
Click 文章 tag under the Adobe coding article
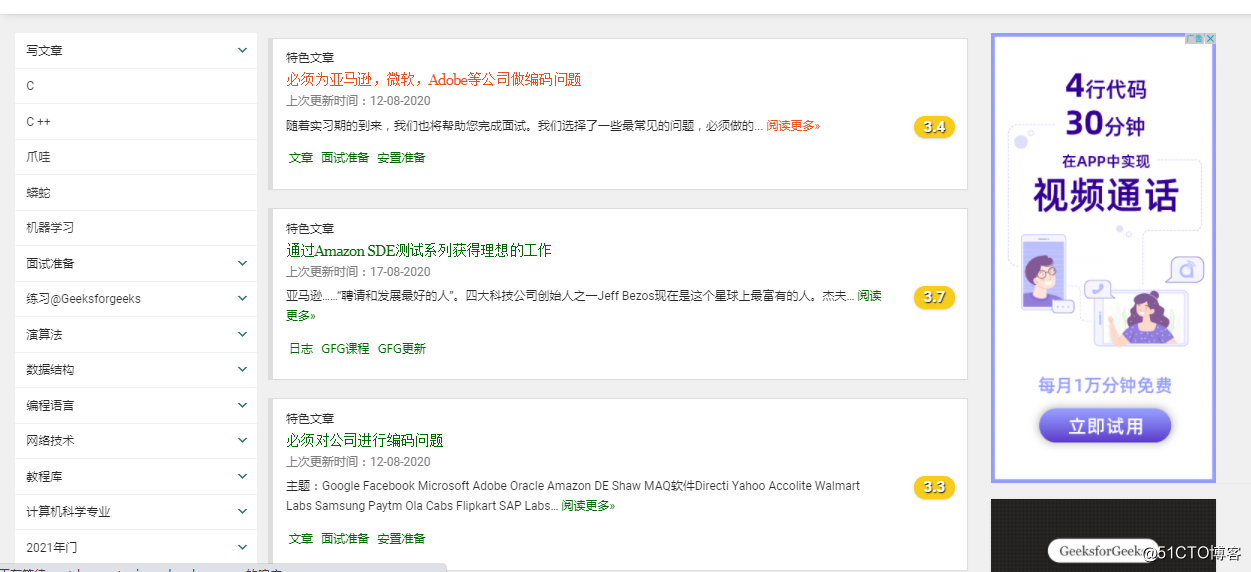(301, 158)
